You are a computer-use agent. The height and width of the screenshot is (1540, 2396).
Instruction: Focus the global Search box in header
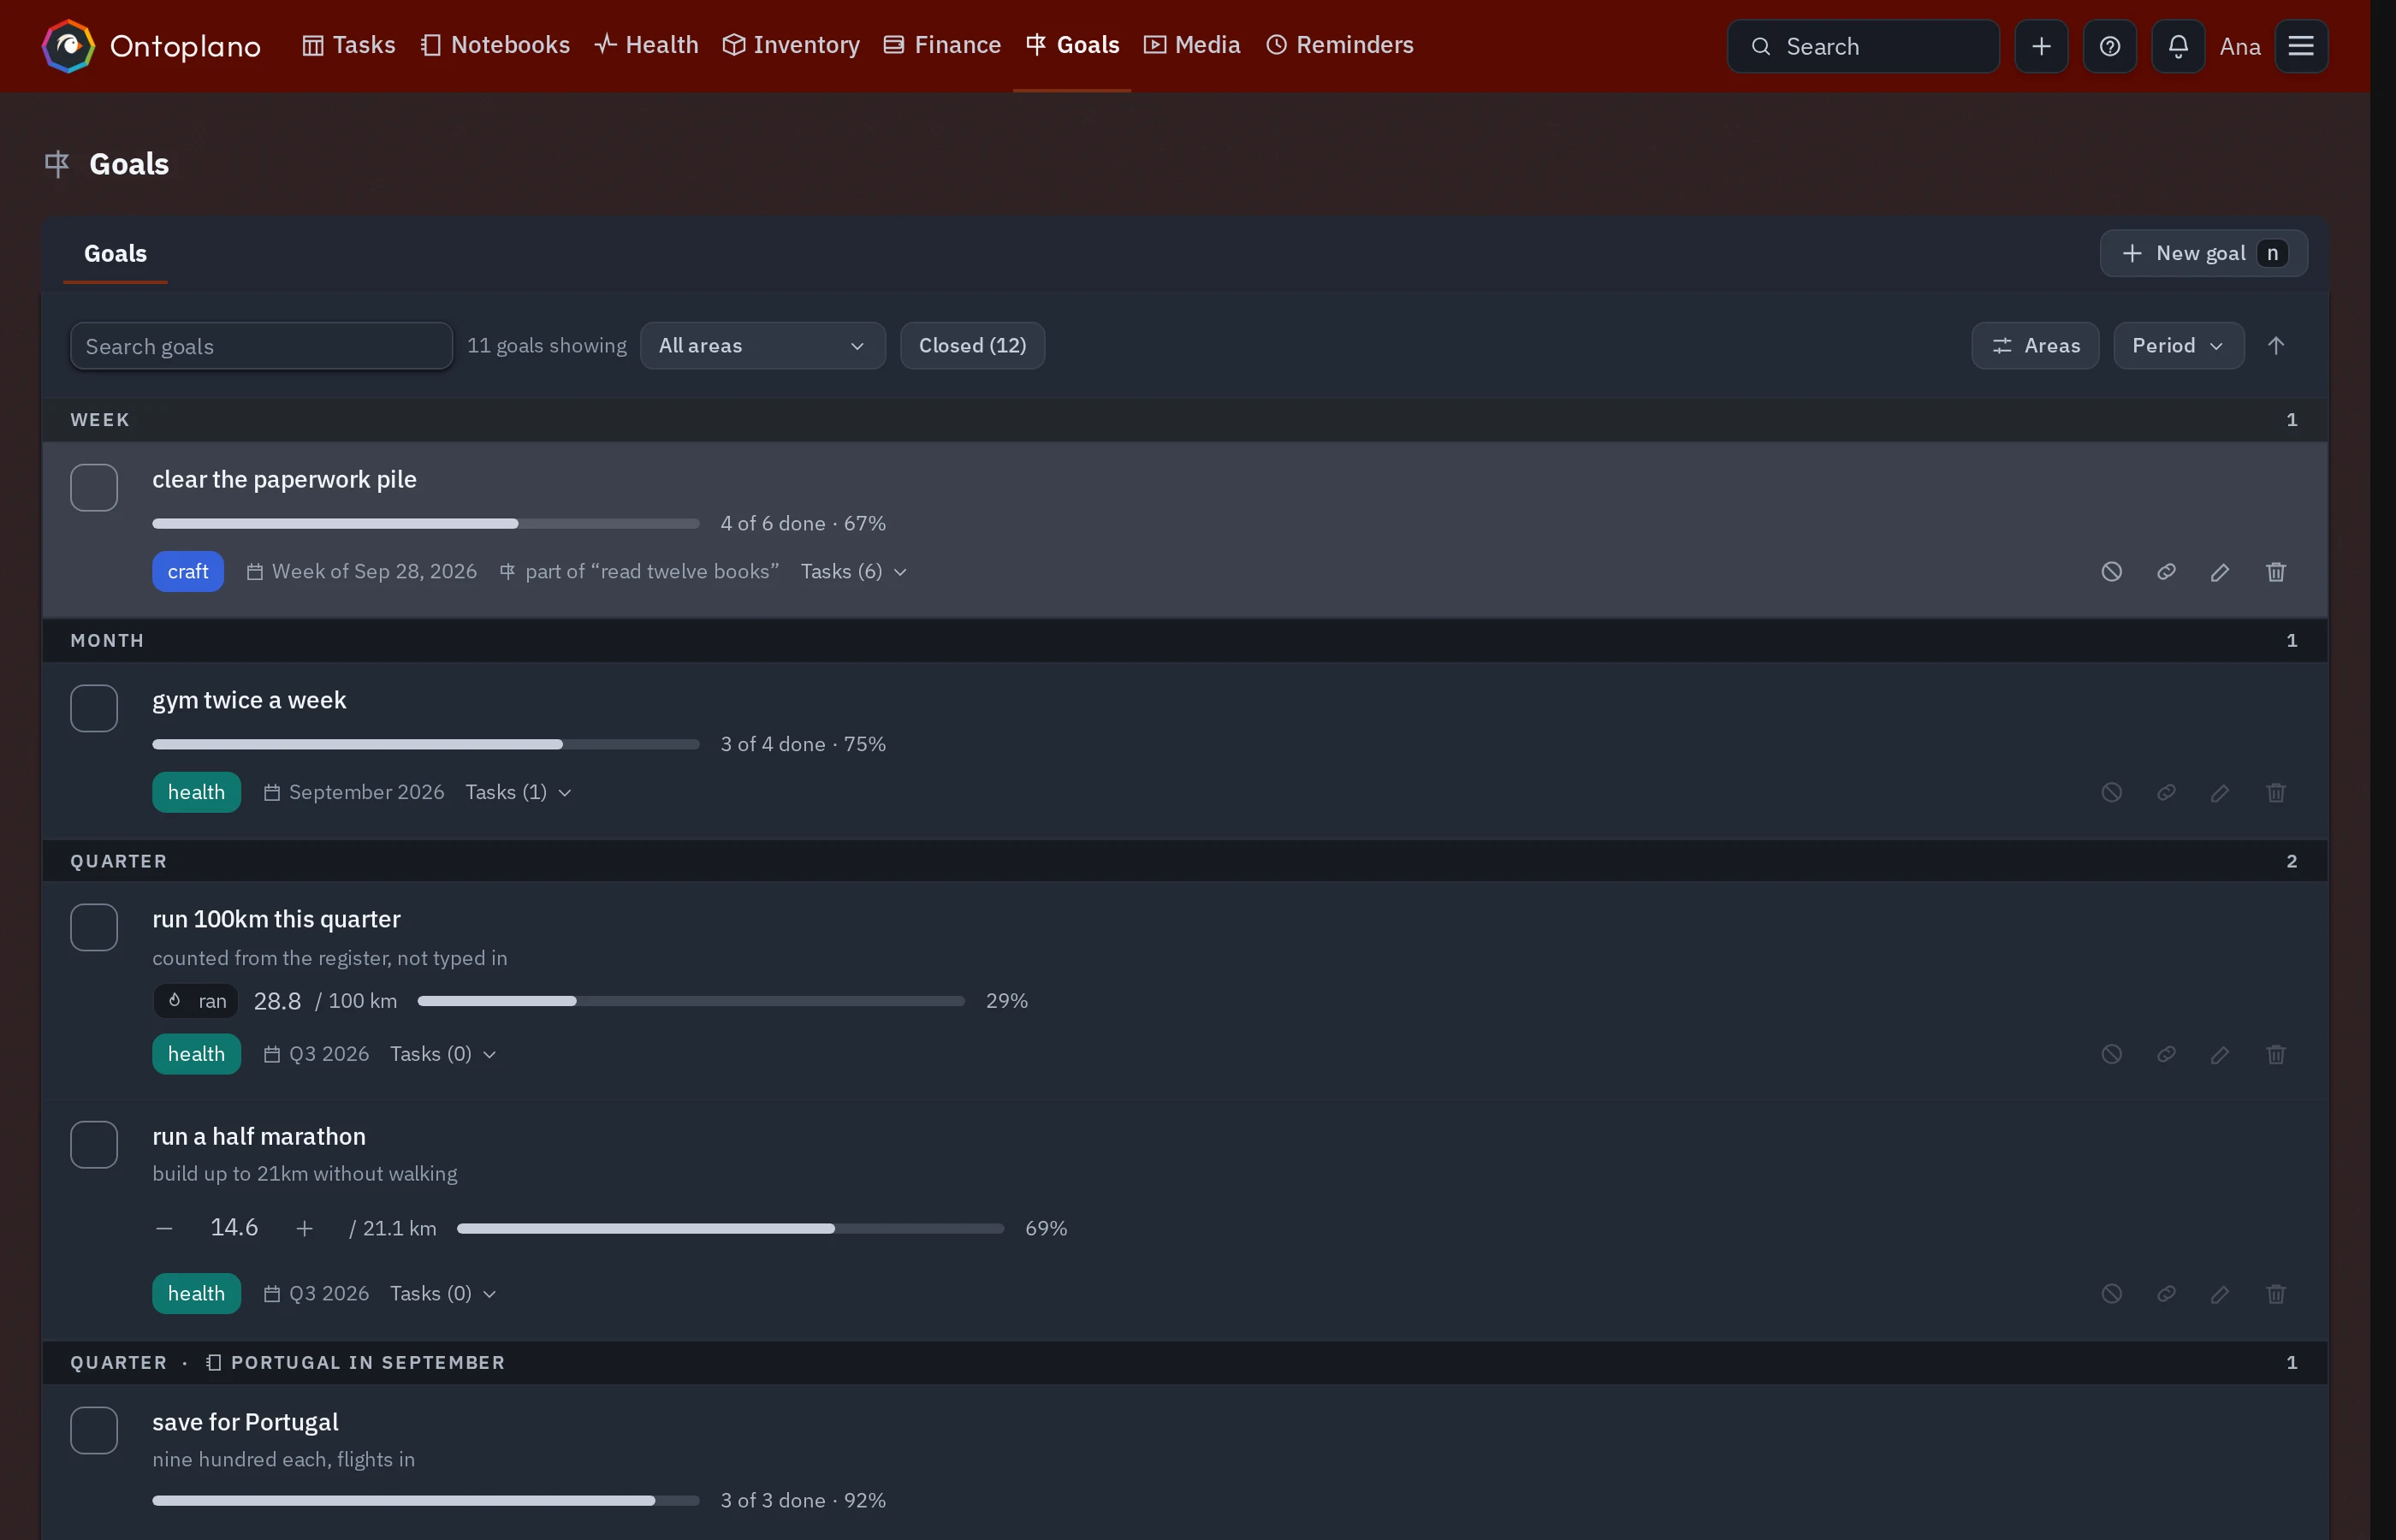pos(1862,46)
